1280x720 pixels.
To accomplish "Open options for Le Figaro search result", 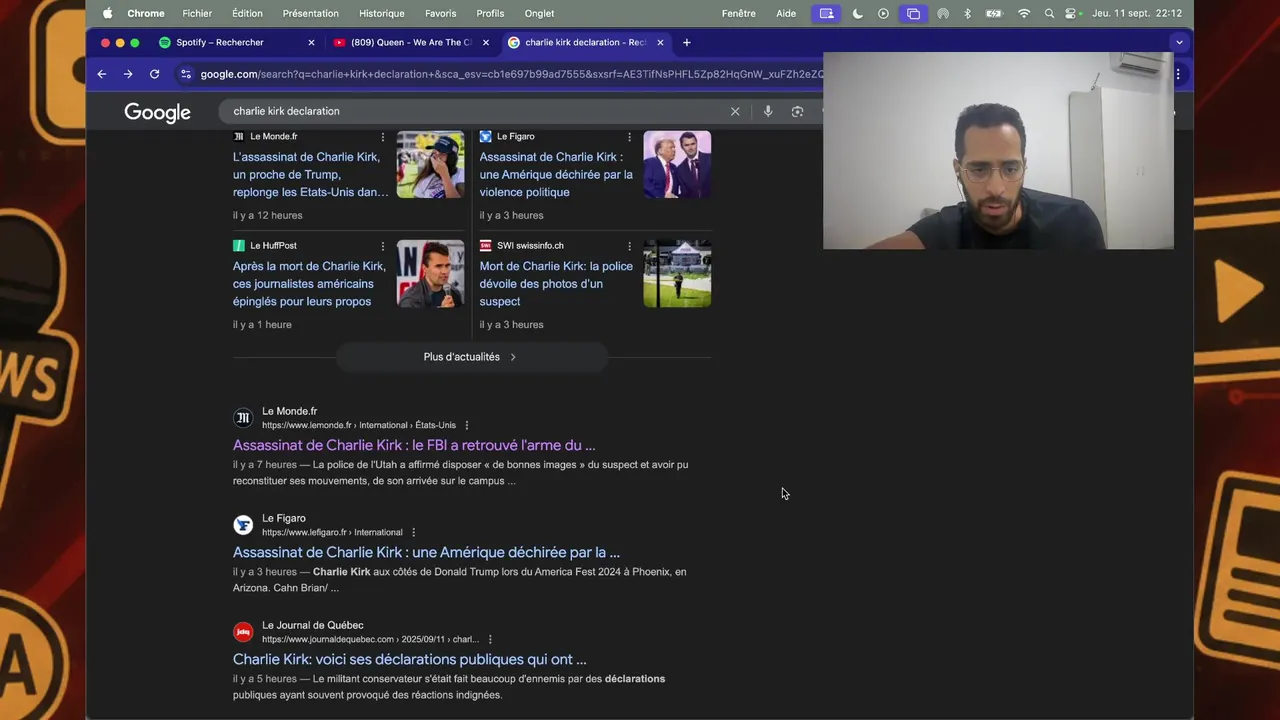I will (x=413, y=532).
